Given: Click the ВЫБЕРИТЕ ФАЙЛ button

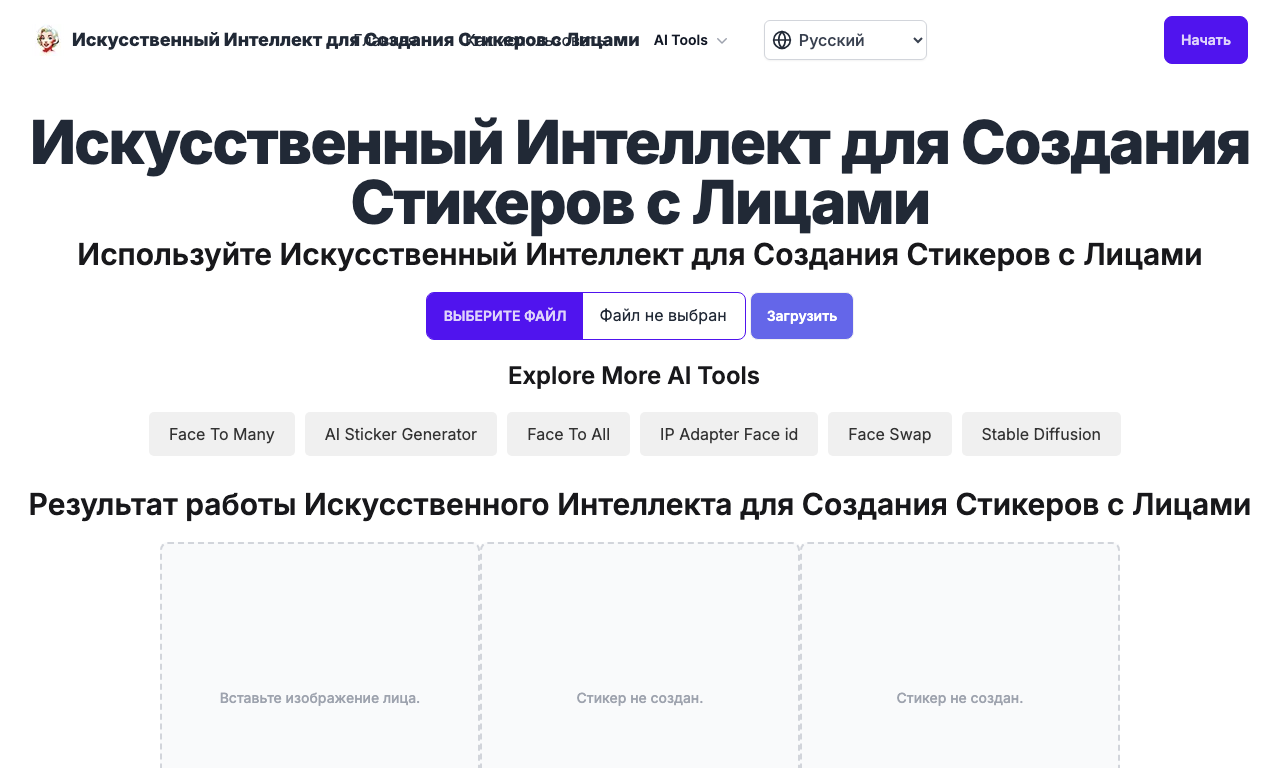Looking at the screenshot, I should [505, 316].
